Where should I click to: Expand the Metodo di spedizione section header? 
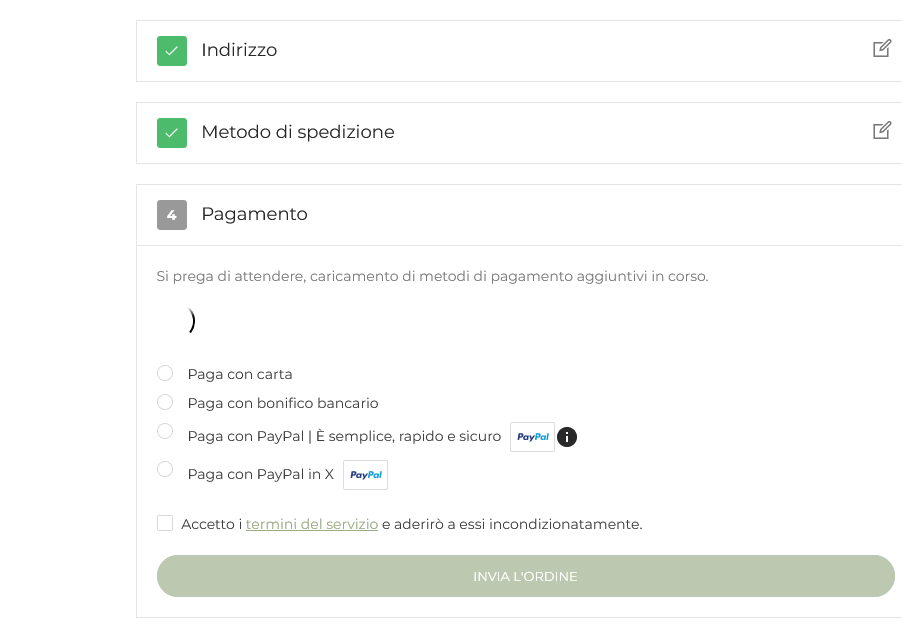pos(298,132)
